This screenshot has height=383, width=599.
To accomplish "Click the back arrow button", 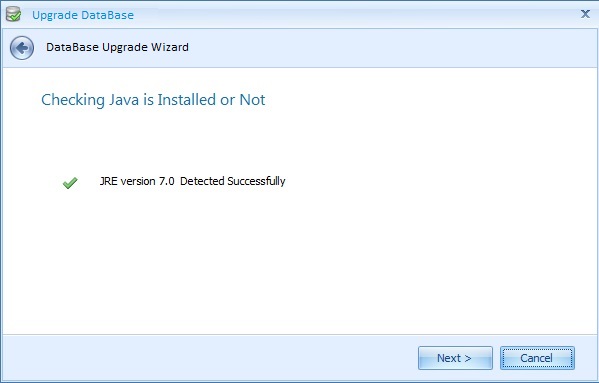I will point(22,48).
